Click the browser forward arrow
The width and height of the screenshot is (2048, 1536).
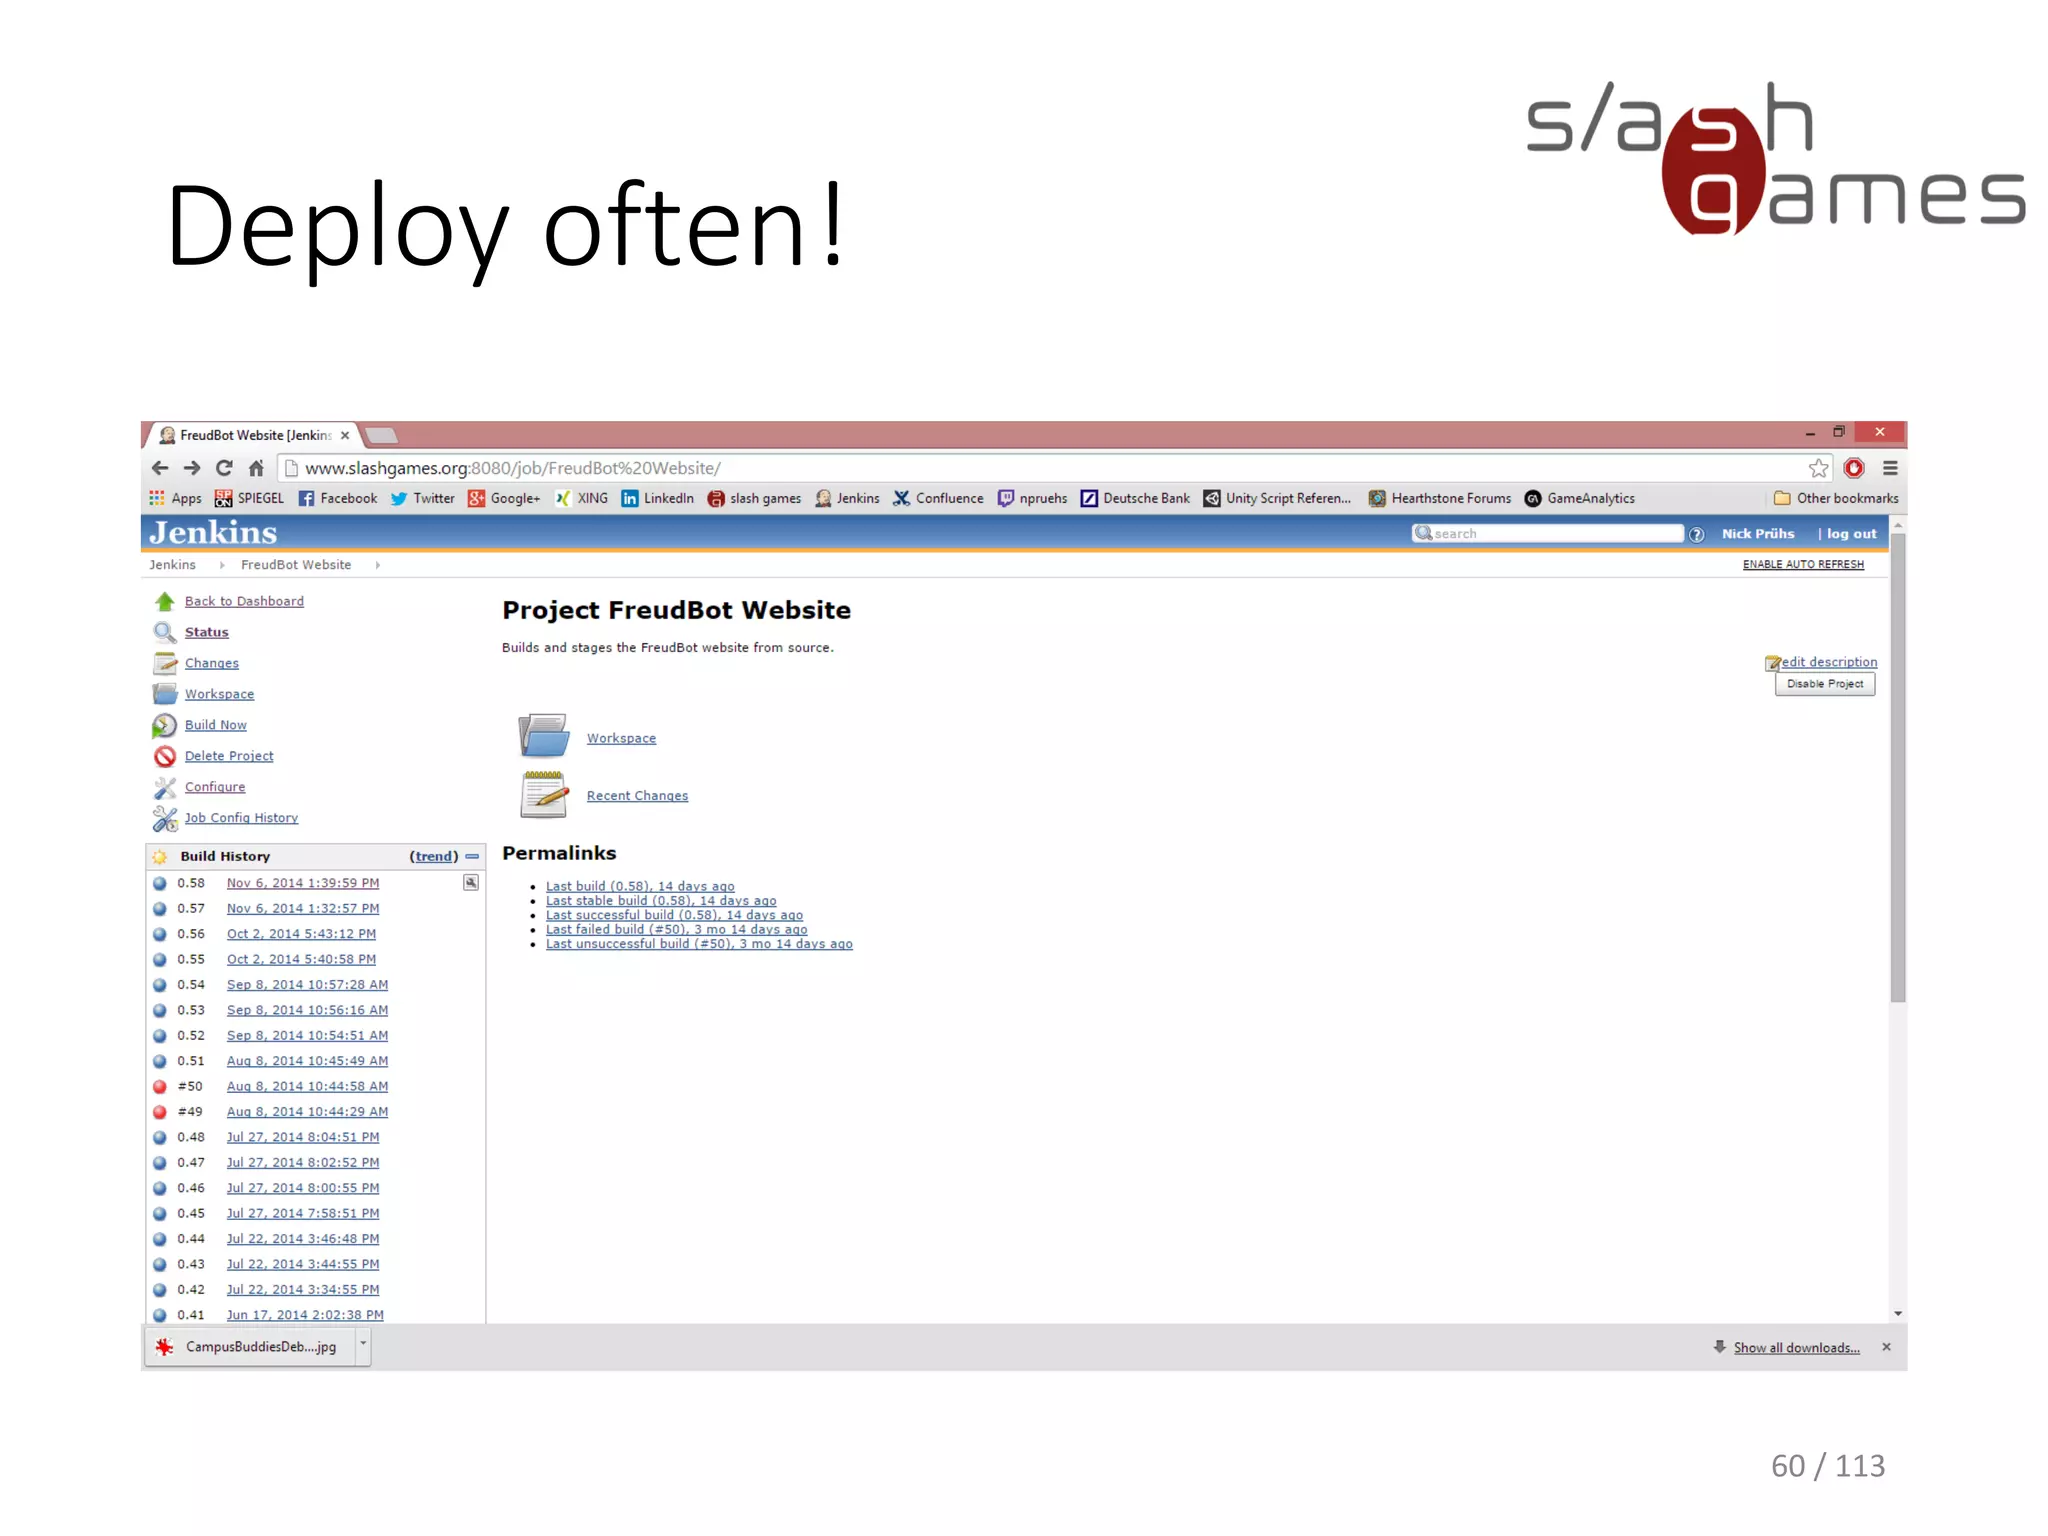point(192,468)
